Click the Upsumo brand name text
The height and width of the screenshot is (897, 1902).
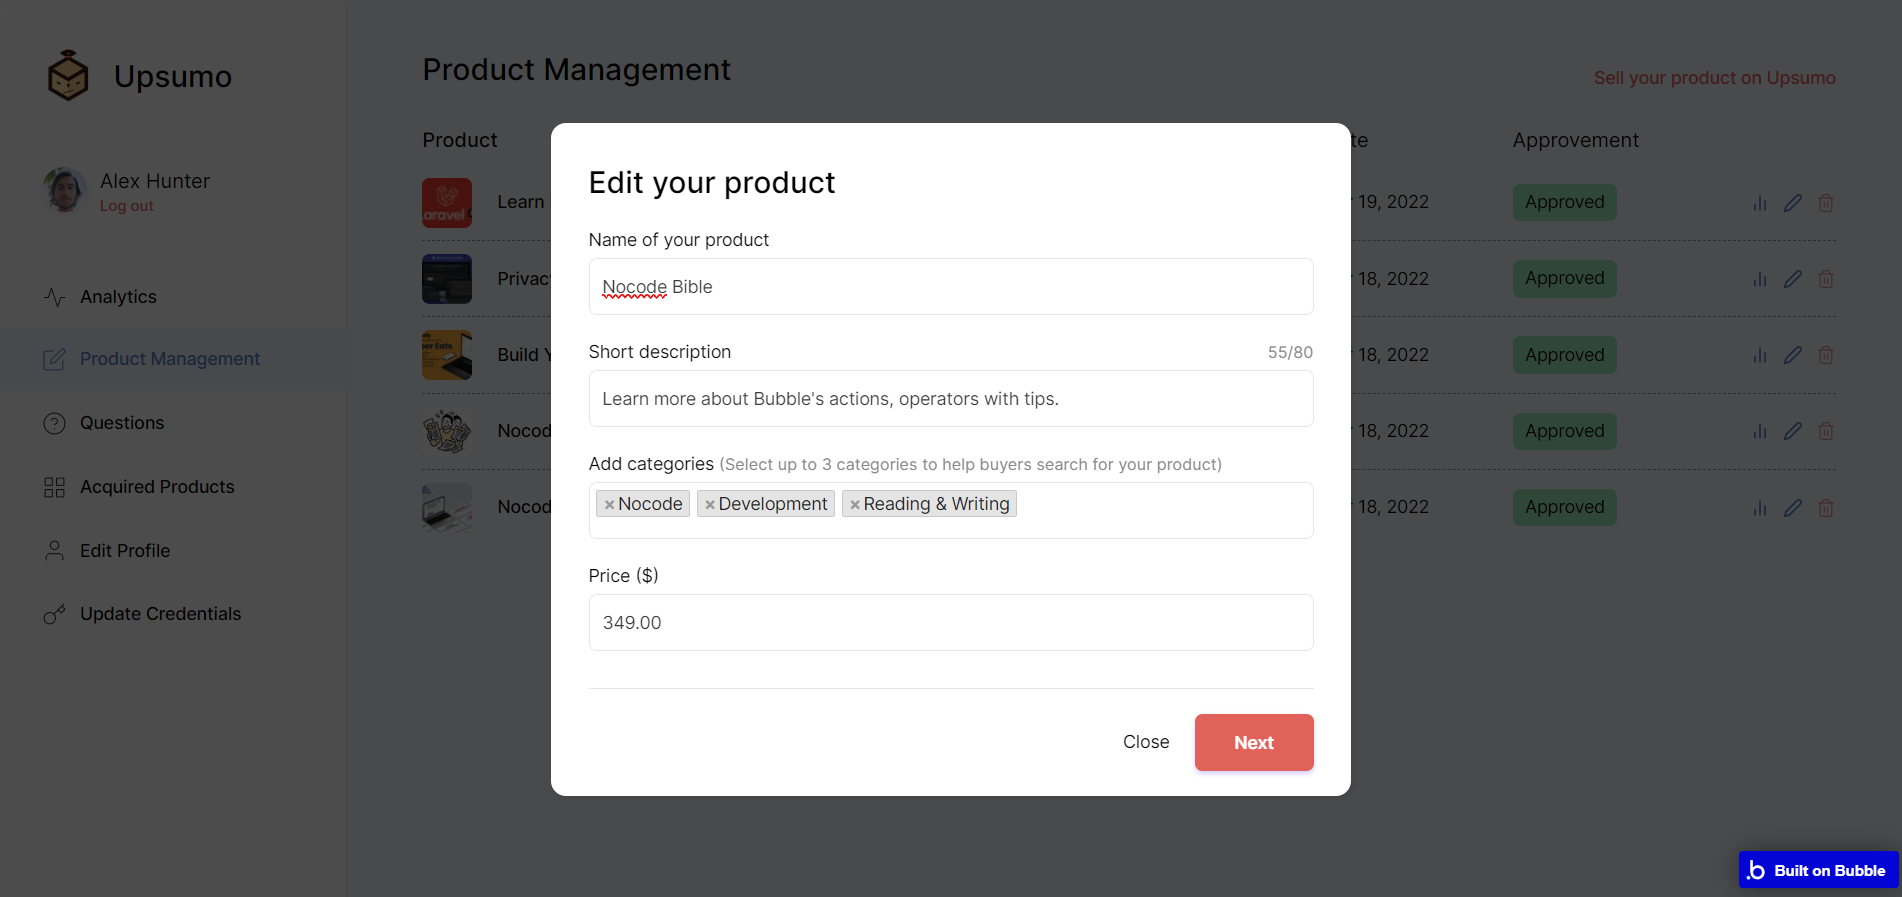(173, 77)
